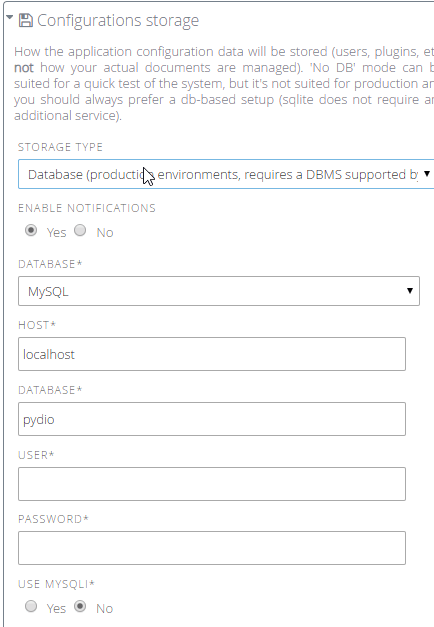Viewport: 434px width, 627px height.
Task: Click the configuration storage description paragraph
Action: click(x=224, y=83)
